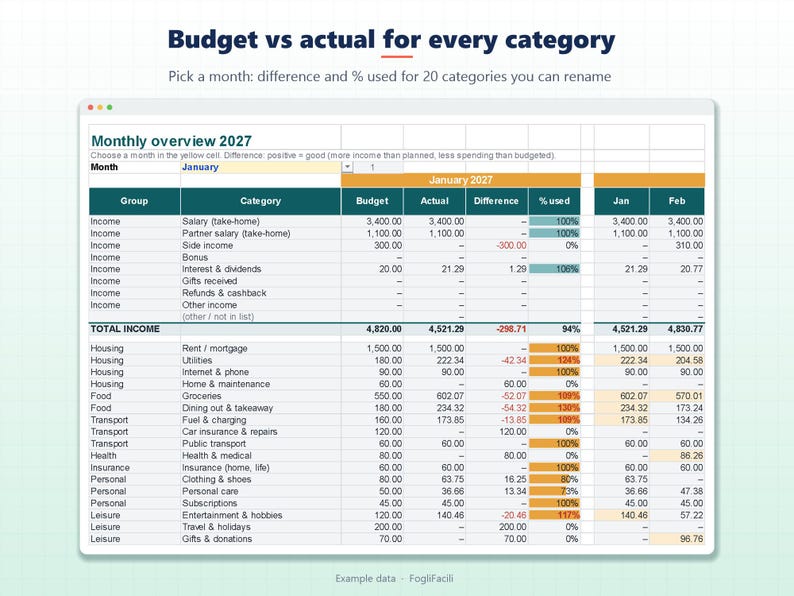
Task: Open the month dropdown arrow
Action: click(347, 167)
